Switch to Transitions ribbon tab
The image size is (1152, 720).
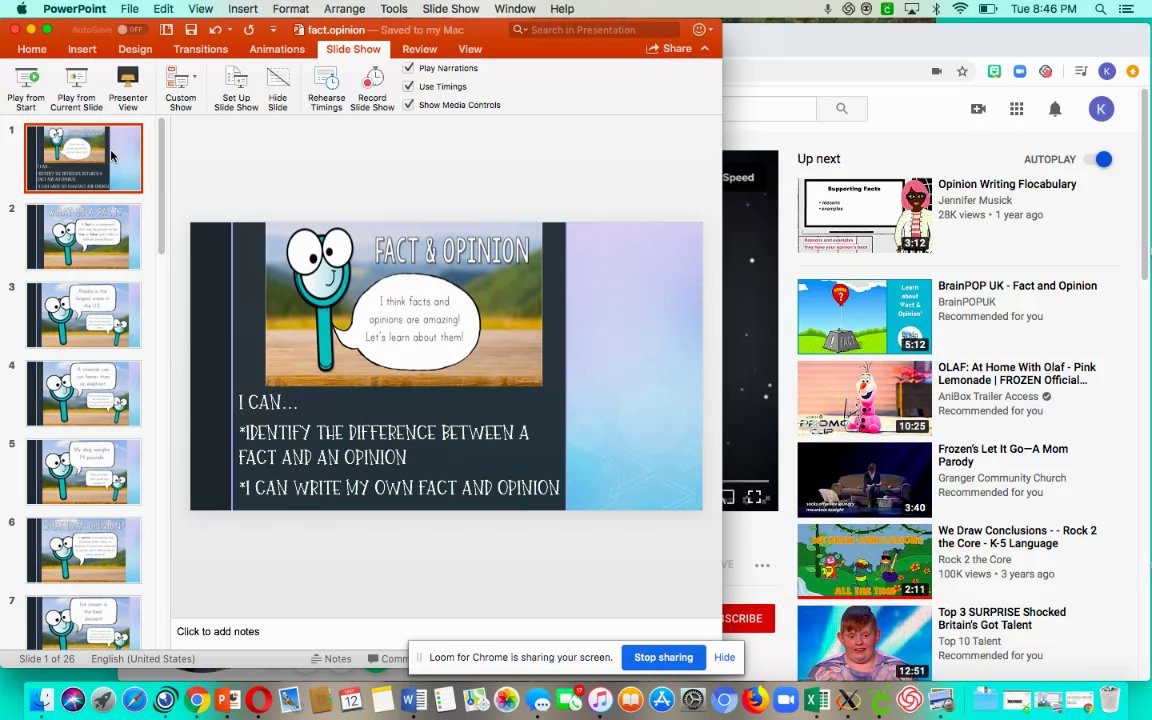pos(201,48)
